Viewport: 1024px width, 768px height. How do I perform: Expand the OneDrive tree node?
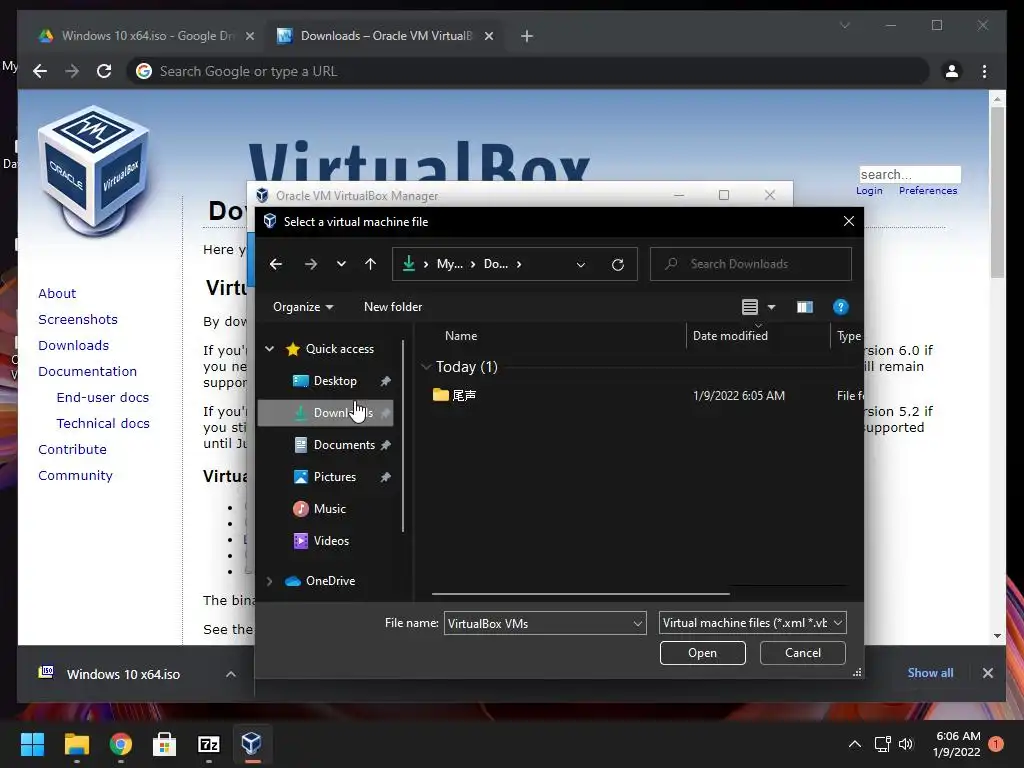(x=269, y=581)
